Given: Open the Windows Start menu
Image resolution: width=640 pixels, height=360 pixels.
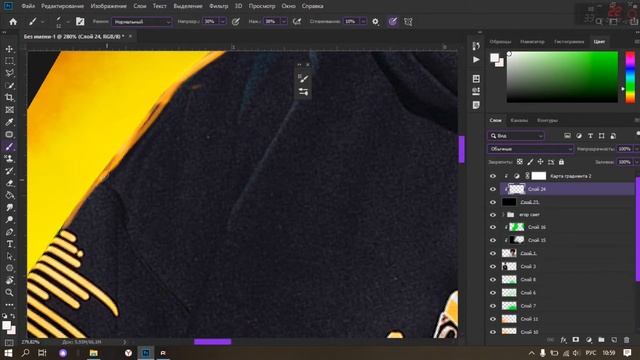Looking at the screenshot, I should point(8,353).
